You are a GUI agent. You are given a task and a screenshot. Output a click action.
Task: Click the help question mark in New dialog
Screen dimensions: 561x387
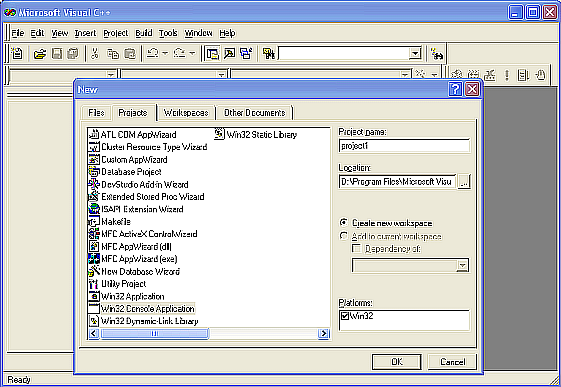point(455,89)
